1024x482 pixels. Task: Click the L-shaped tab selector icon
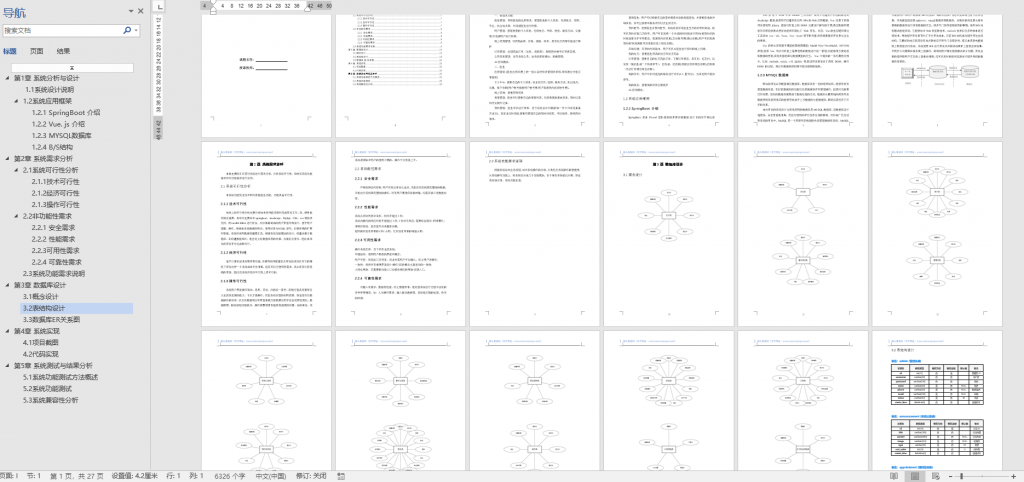160,6
